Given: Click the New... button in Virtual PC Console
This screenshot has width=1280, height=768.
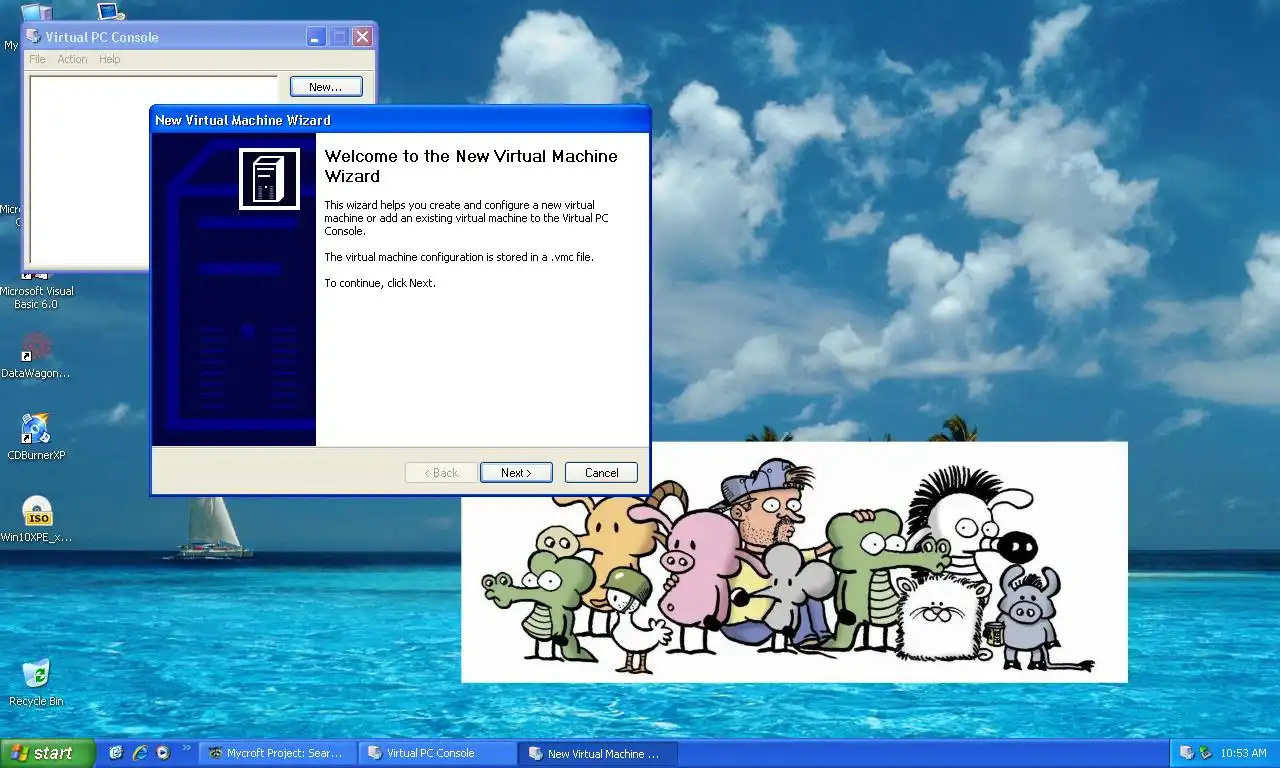Looking at the screenshot, I should coord(326,87).
